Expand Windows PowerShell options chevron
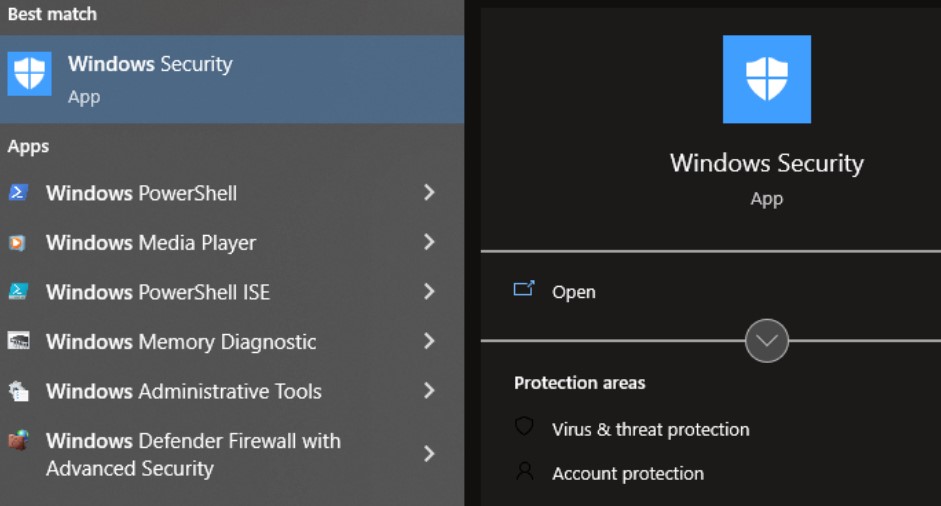This screenshot has height=506, width=941. pyautogui.click(x=429, y=193)
